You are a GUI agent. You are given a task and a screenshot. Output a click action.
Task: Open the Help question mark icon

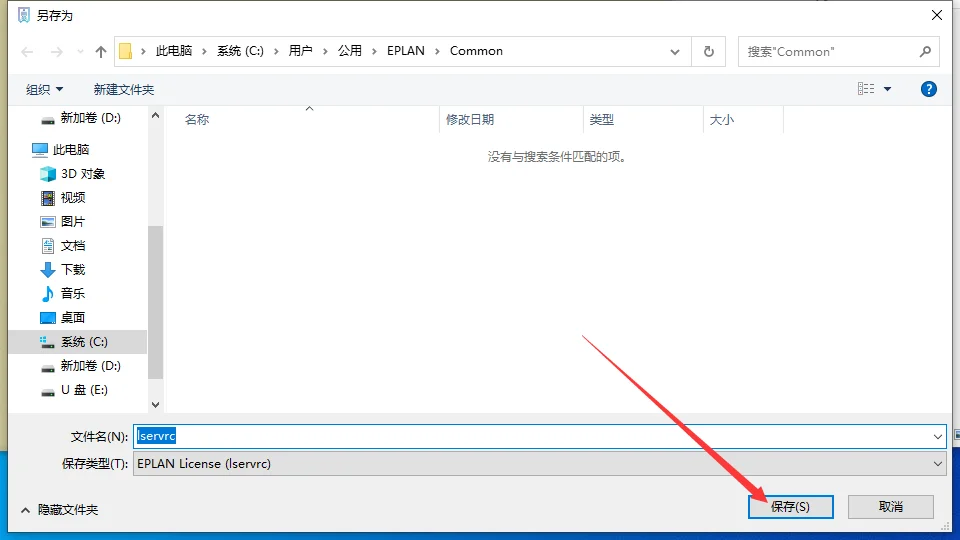pyautogui.click(x=928, y=89)
